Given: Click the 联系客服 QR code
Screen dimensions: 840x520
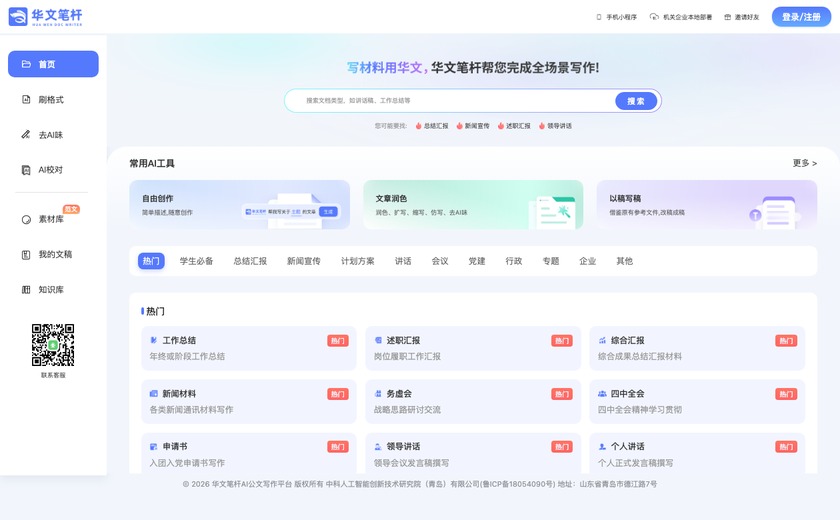Looking at the screenshot, I should click(x=53, y=345).
